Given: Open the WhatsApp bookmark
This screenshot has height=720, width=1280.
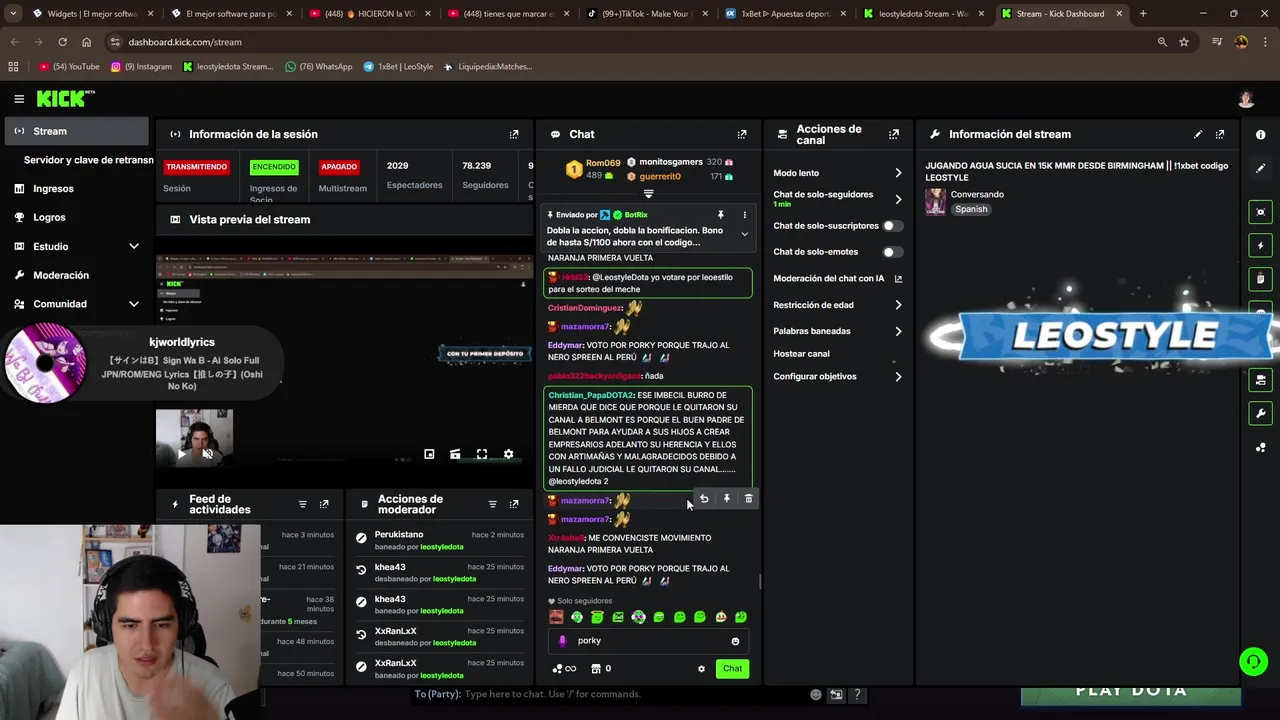Looking at the screenshot, I should [318, 67].
